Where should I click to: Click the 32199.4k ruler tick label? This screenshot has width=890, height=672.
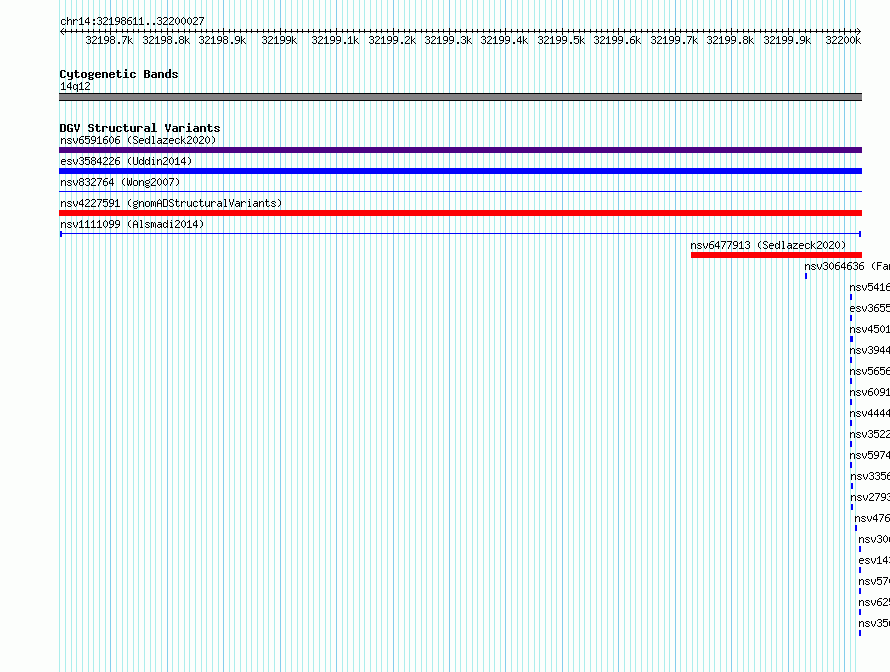click(x=505, y=40)
